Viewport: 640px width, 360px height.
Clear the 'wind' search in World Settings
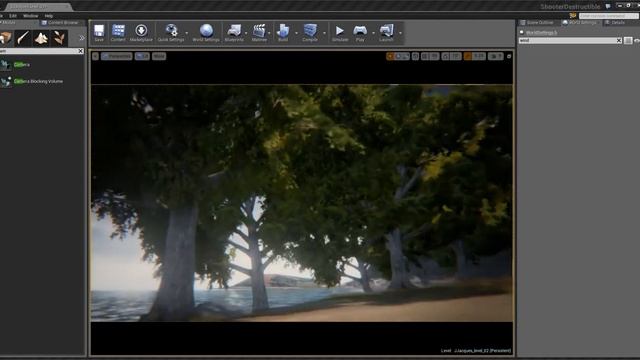pyautogui.click(x=619, y=40)
